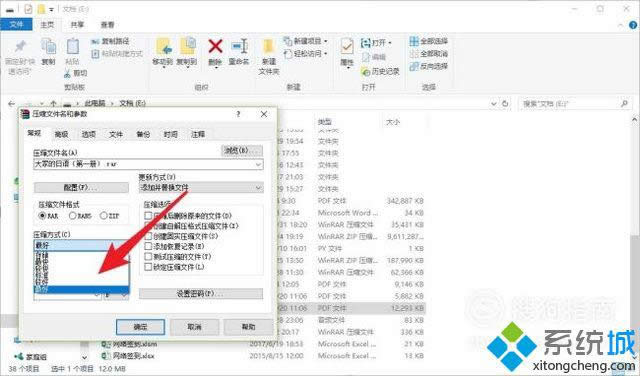Enable lock archive (L) checkbox
This screenshot has width=640, height=376.
(x=148, y=267)
